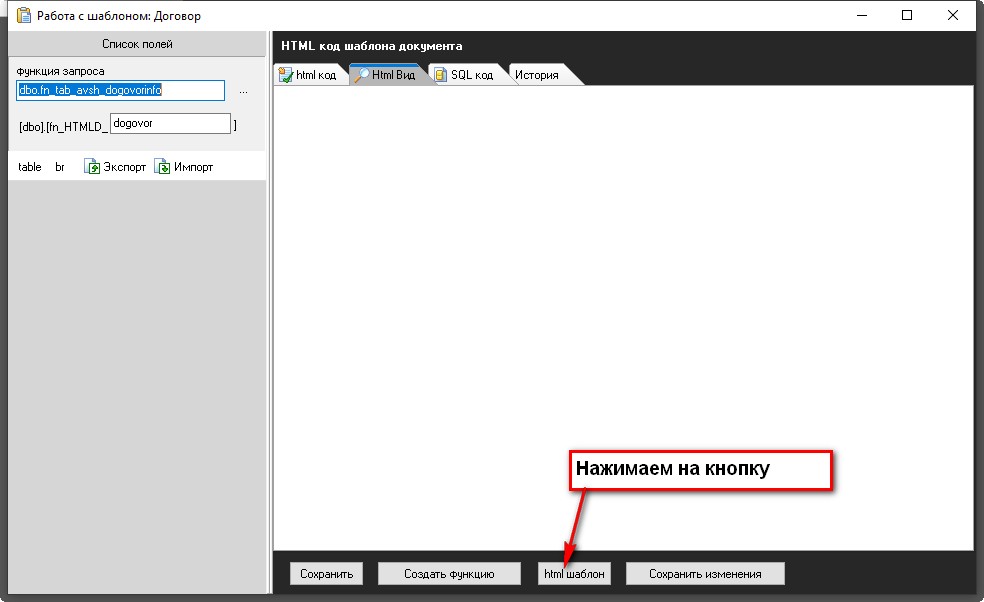Click the Создать функцию button
The height and width of the screenshot is (602, 984).
[449, 574]
